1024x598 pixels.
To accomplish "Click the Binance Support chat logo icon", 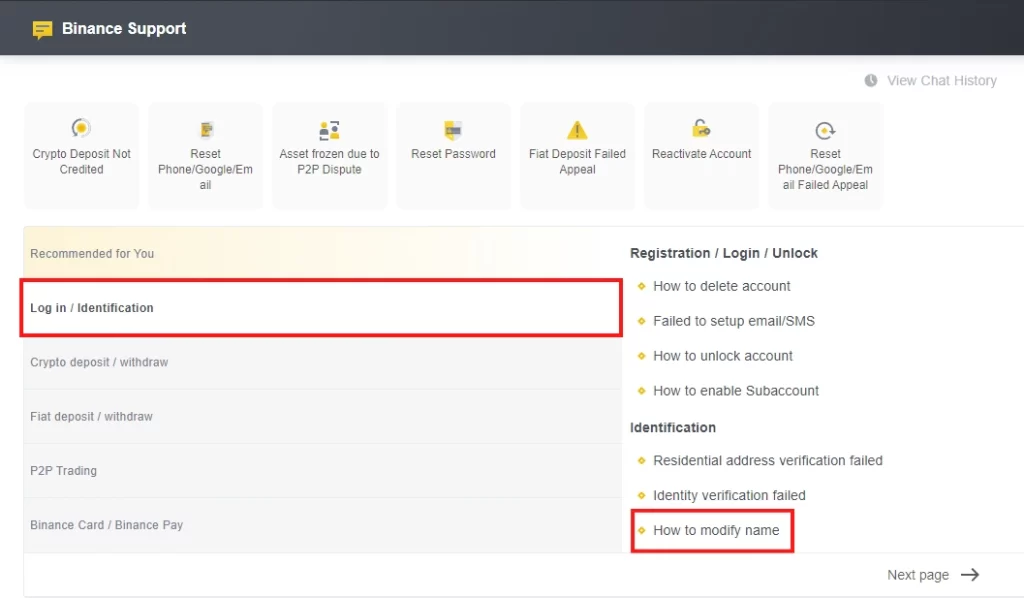I will click(42, 29).
